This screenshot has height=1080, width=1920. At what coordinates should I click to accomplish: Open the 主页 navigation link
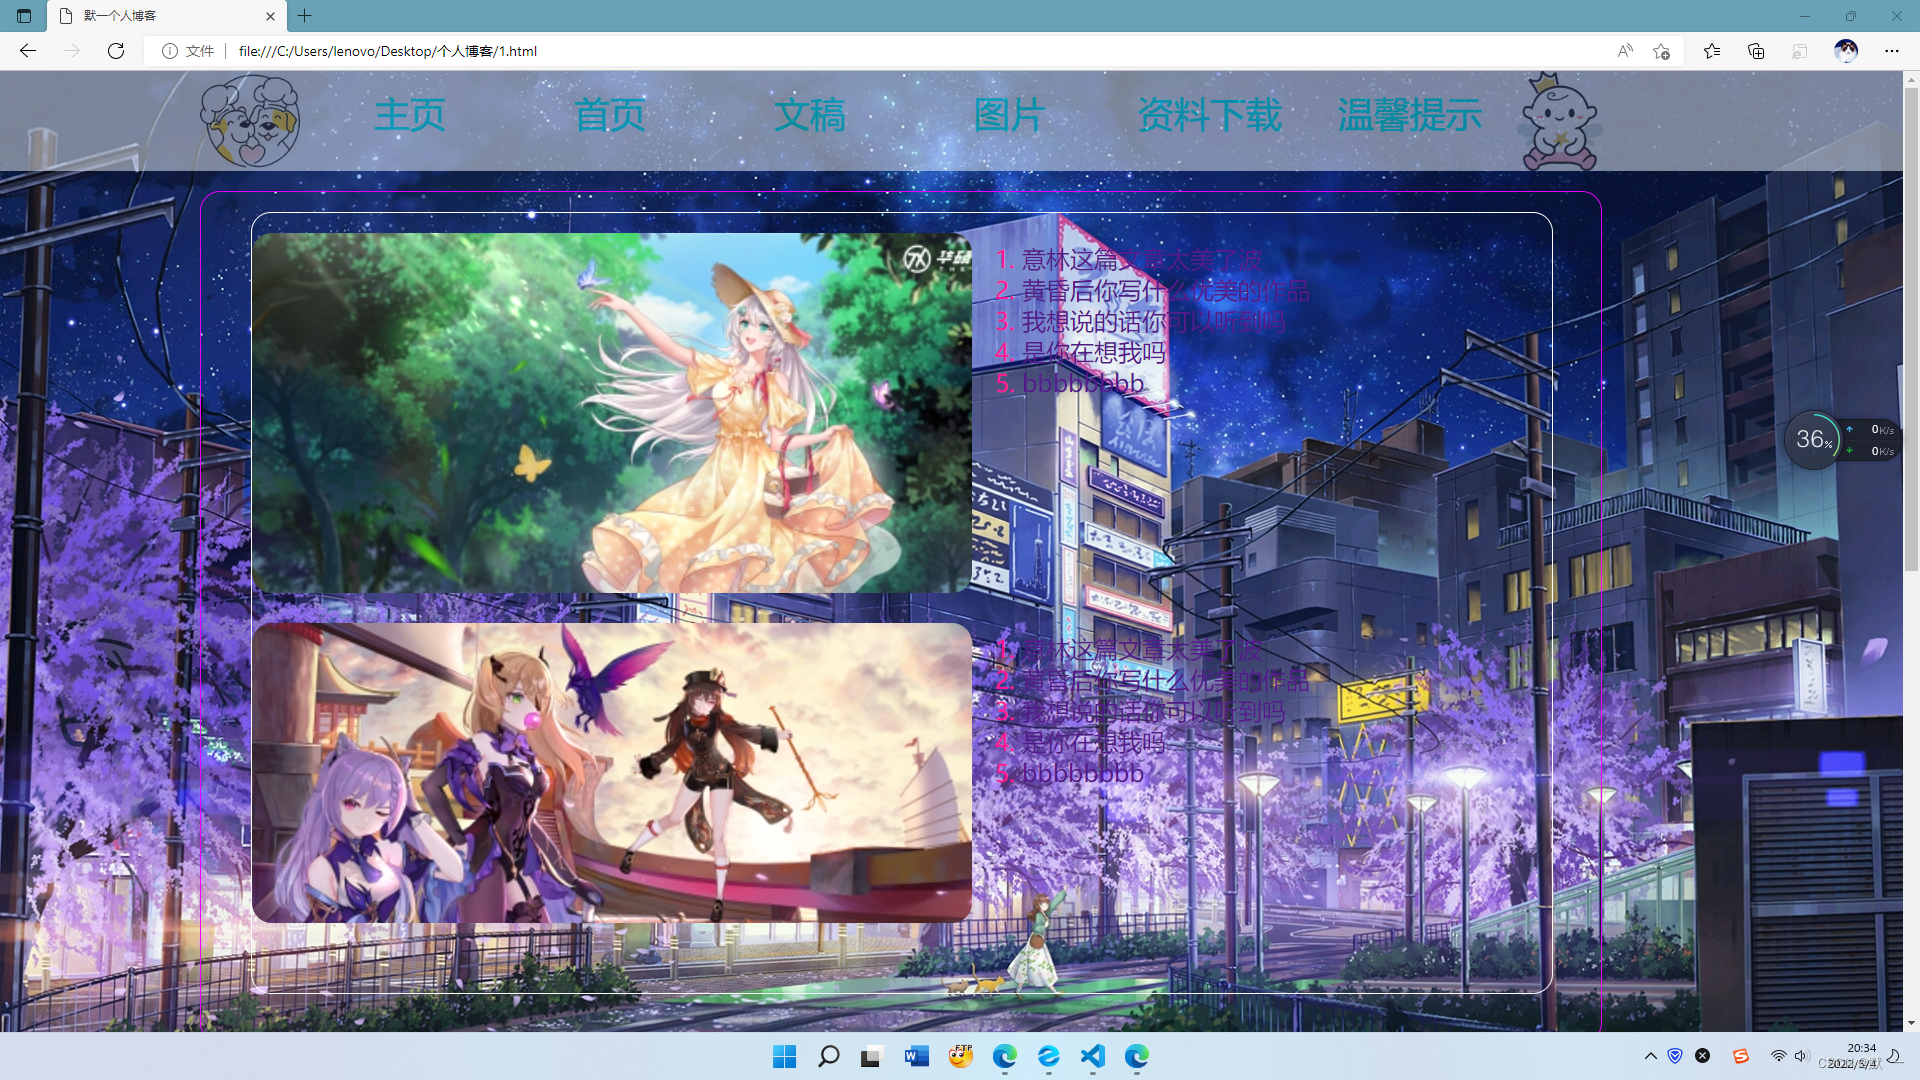pyautogui.click(x=410, y=115)
